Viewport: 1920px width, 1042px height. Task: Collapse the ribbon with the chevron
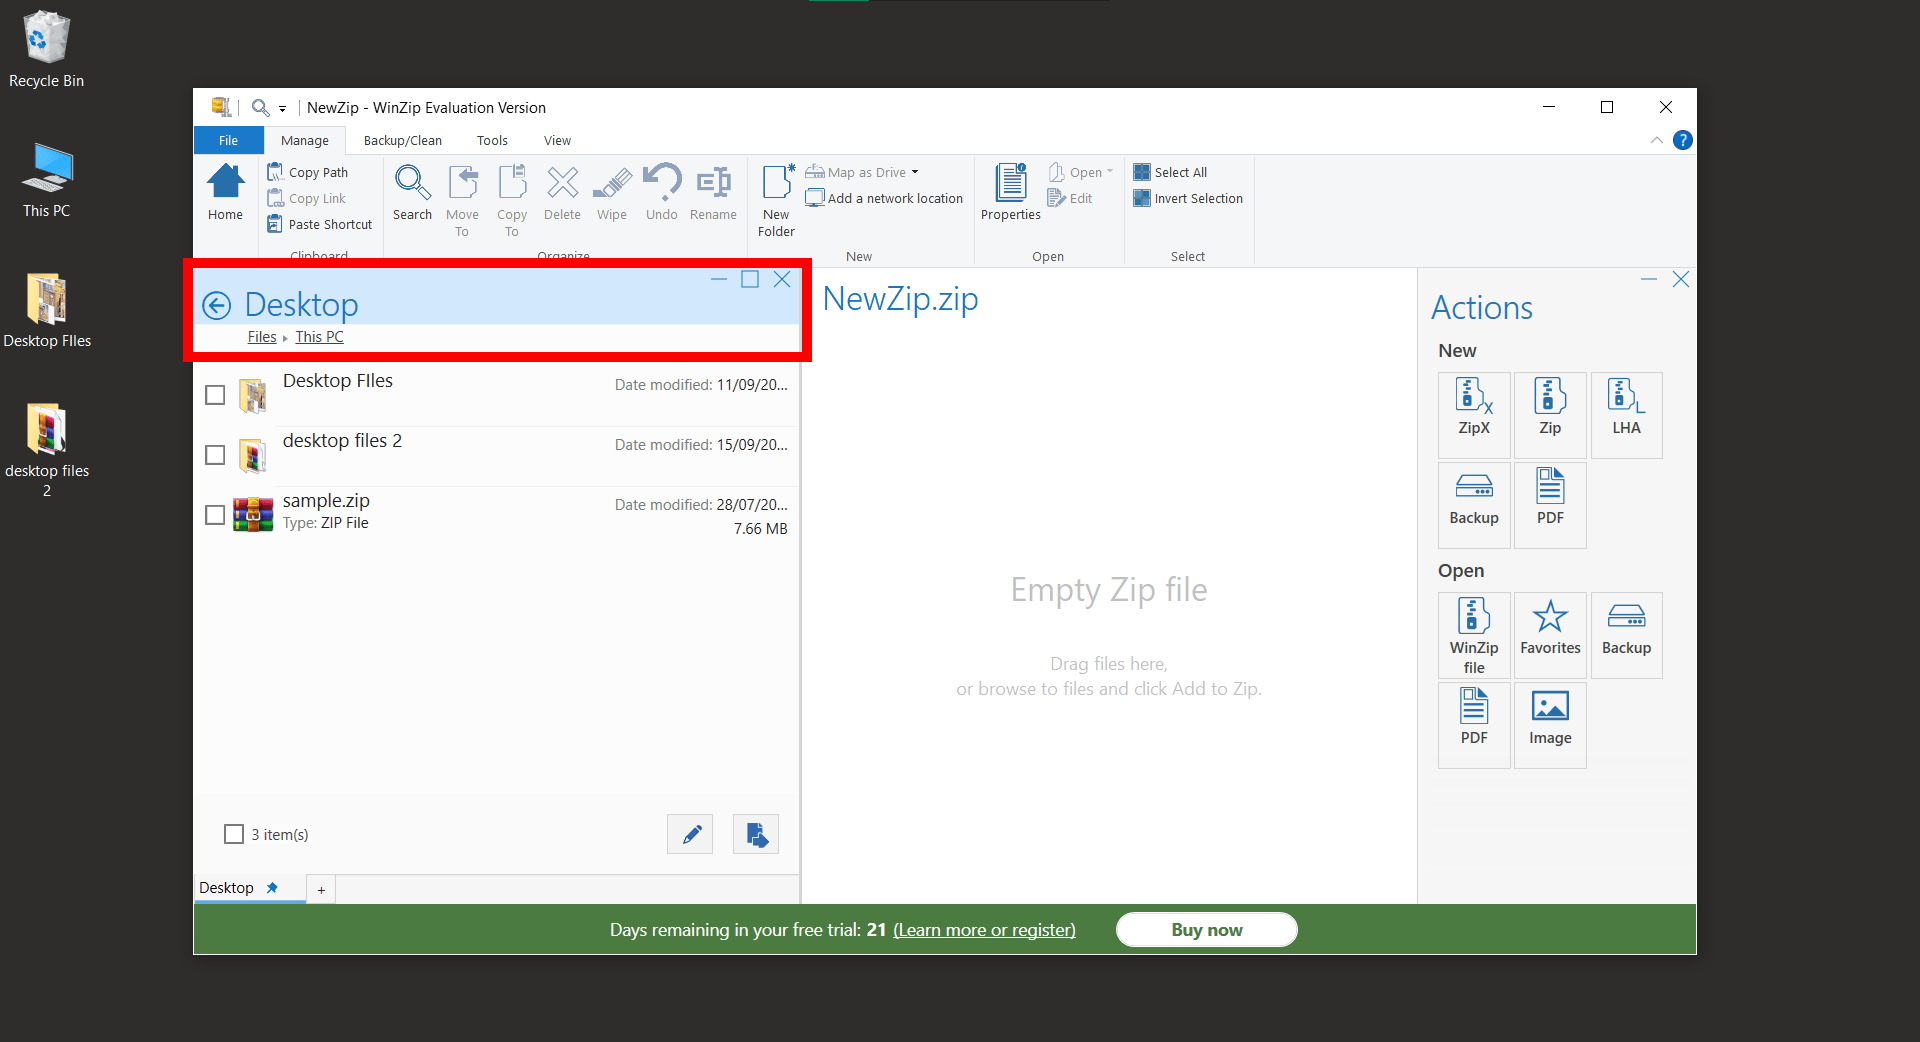point(1657,140)
